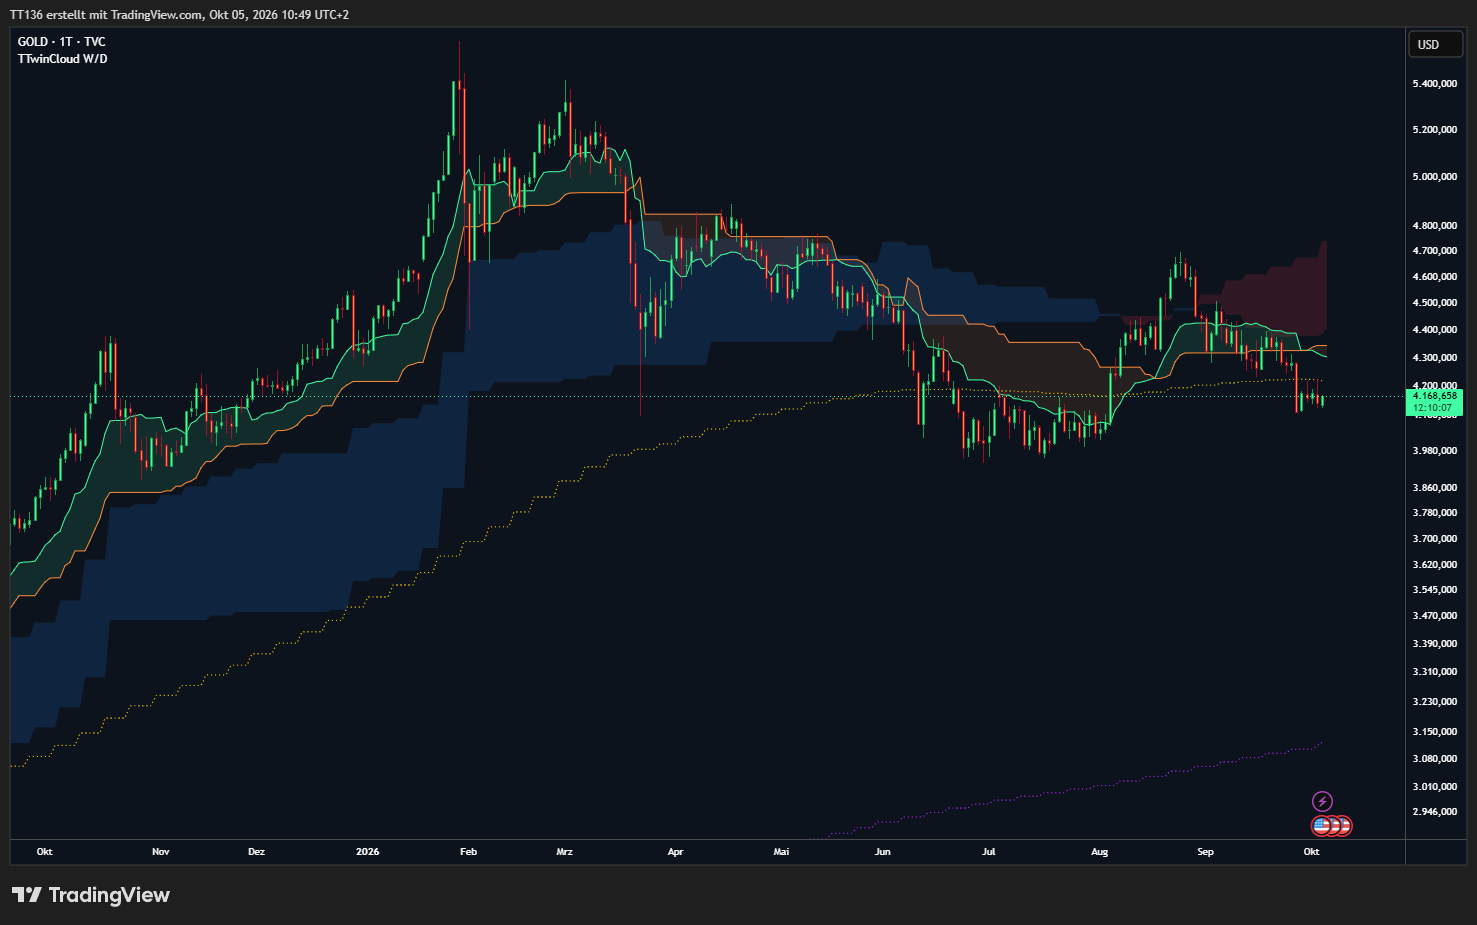Click the Mai label on the time axis

[781, 852]
